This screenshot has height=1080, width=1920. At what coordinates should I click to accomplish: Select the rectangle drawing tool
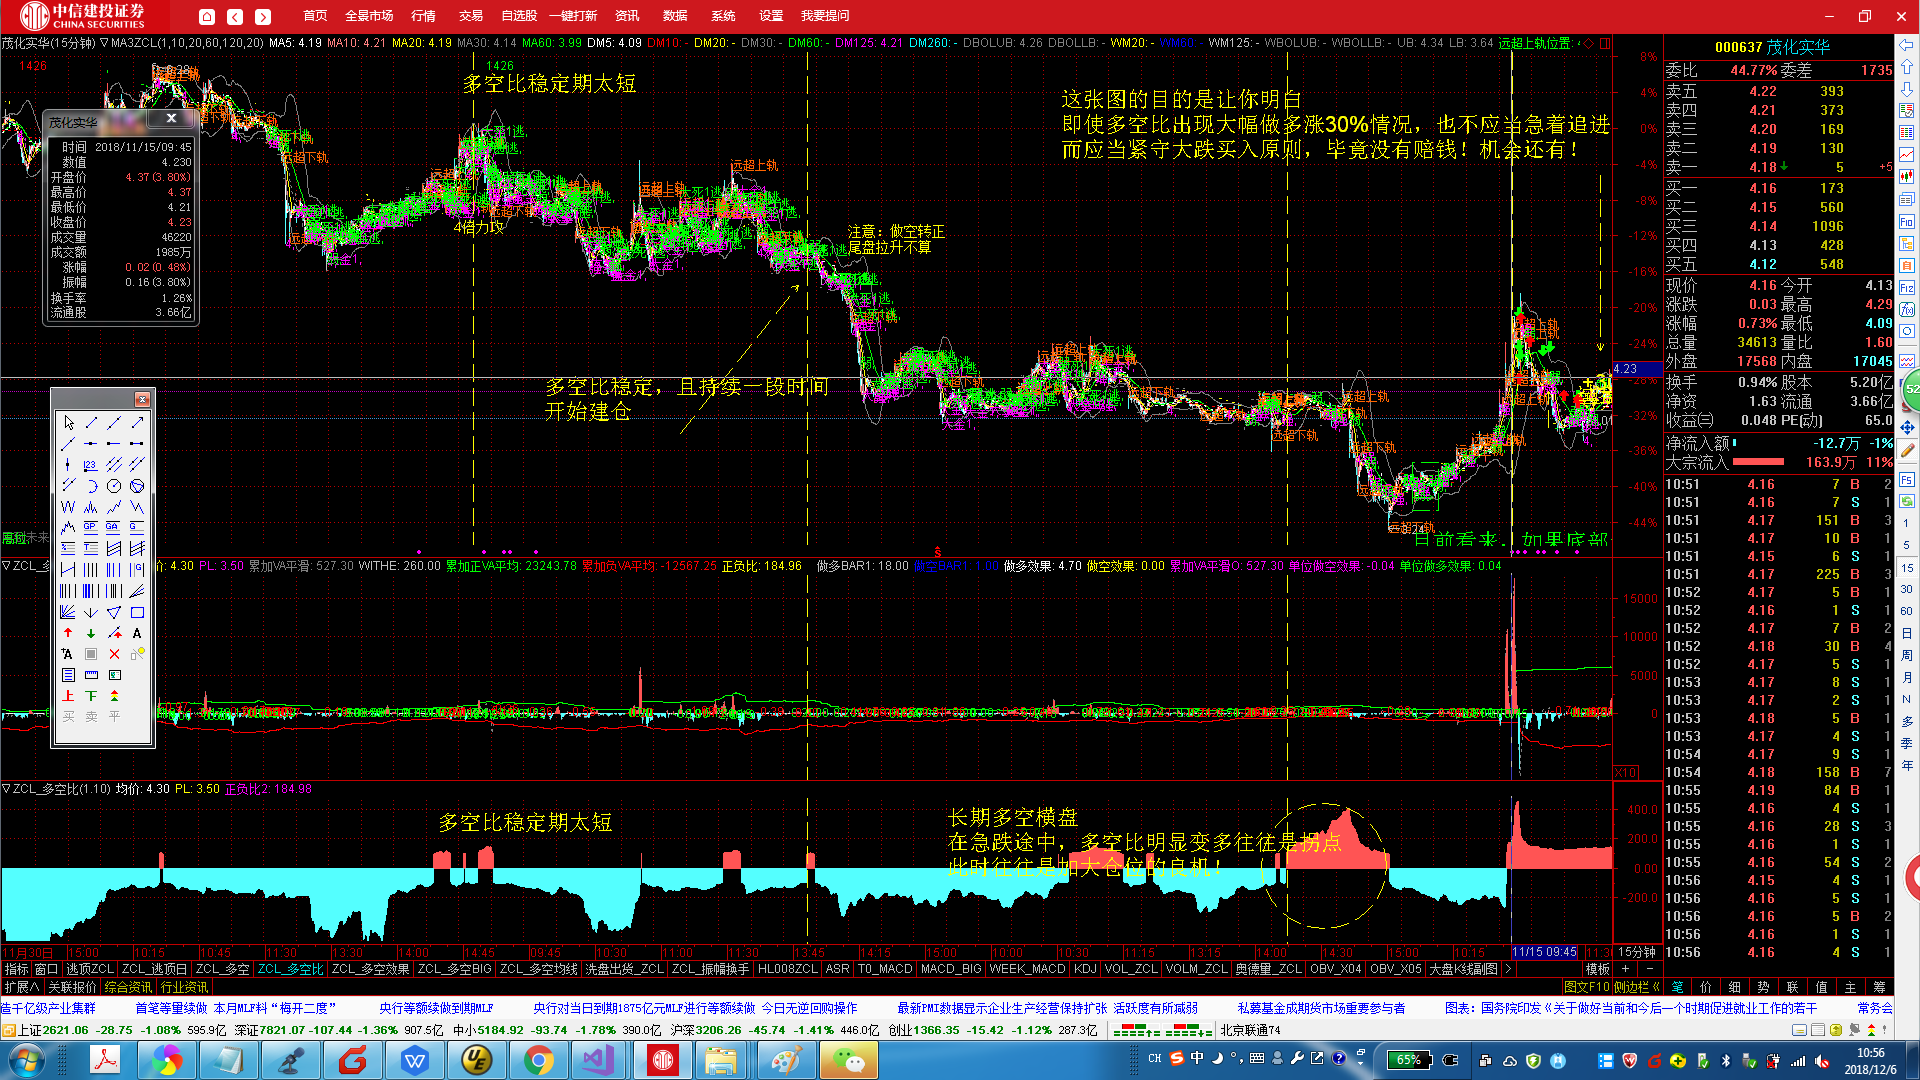click(137, 612)
